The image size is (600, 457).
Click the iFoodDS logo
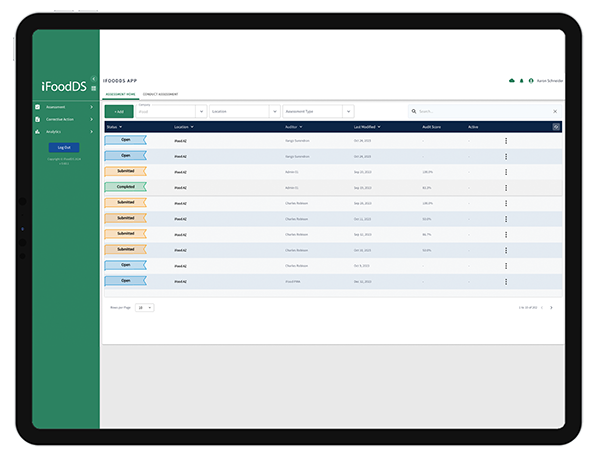(x=64, y=87)
